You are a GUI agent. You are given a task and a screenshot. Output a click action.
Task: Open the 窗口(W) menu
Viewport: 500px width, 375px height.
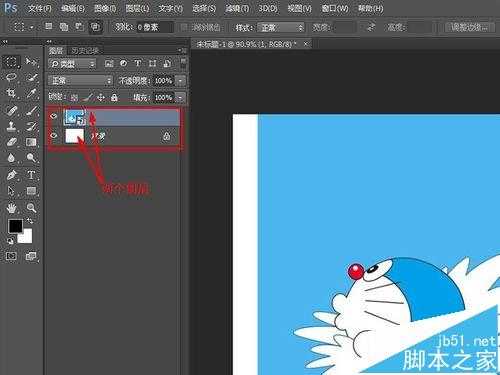pos(335,8)
